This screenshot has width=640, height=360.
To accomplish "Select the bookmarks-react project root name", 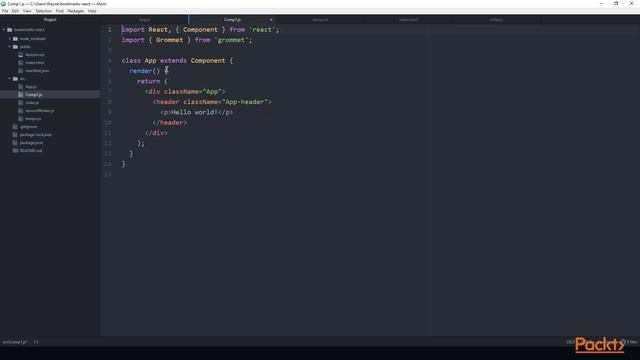I will (x=29, y=30).
